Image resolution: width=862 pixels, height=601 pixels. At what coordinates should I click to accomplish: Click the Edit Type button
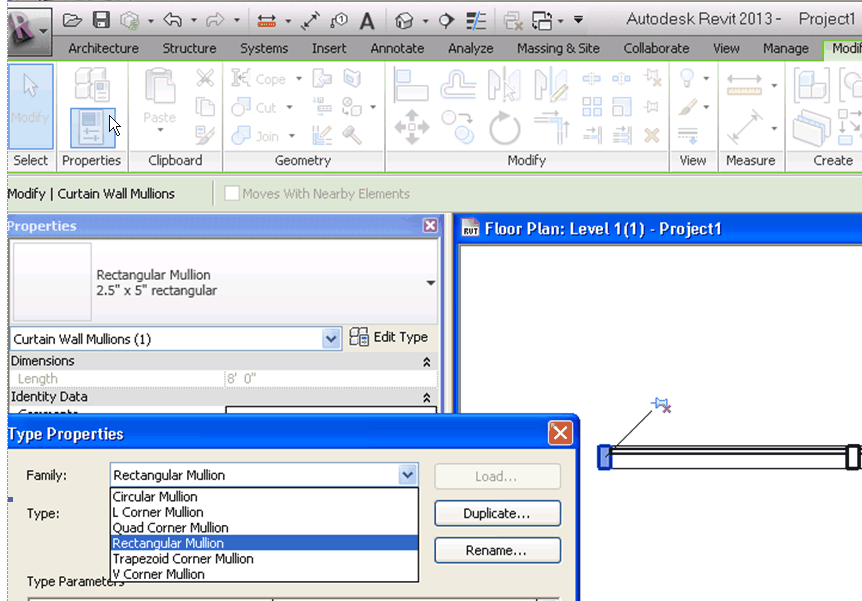389,337
